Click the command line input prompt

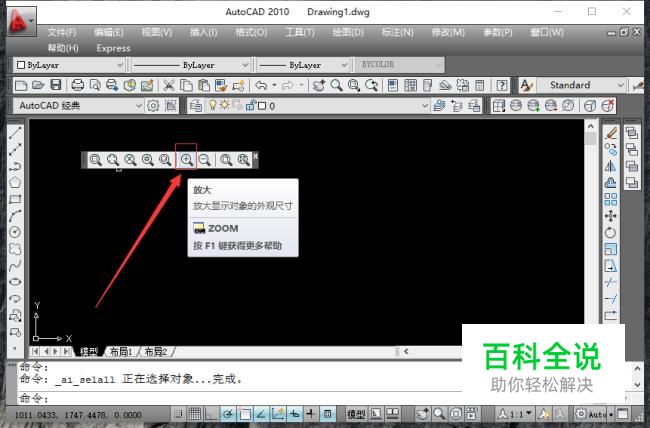coord(240,399)
